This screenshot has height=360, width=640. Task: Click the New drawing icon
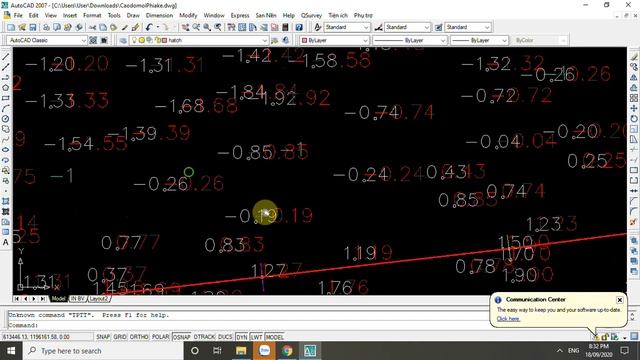(11, 27)
